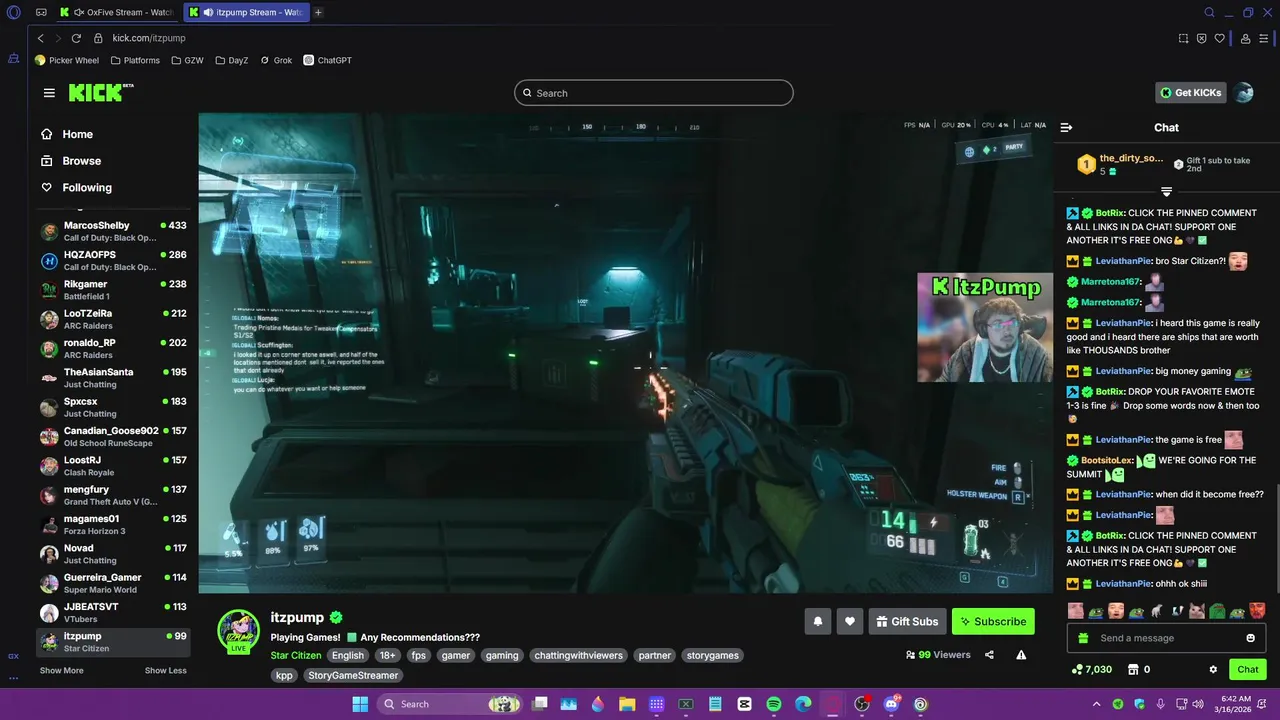Viewport: 1280px width, 720px height.
Task: Open the browser easy setup menu icon
Action: coord(1265,38)
